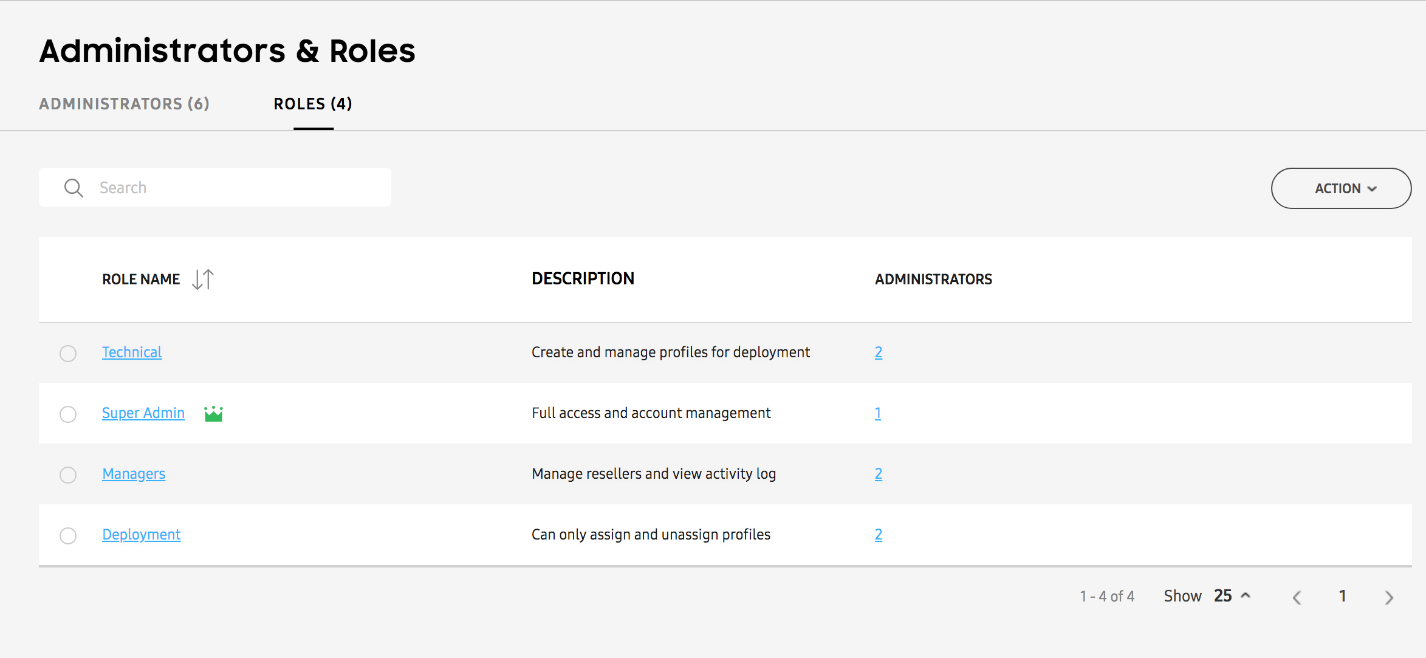The width and height of the screenshot is (1426, 658).
Task: Click the Role Name column header
Action: 141,279
